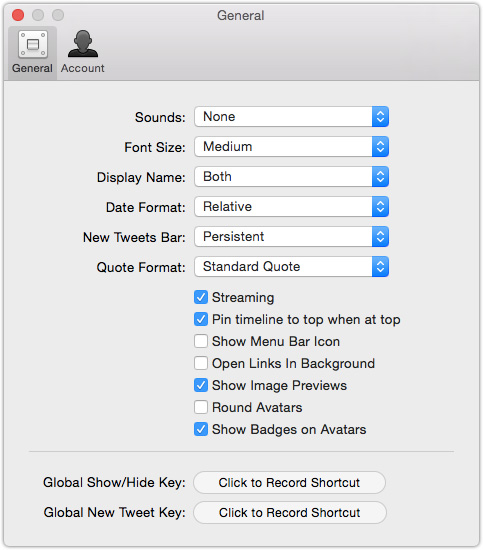Click the Global New Tweet Key: label

pos(115,513)
